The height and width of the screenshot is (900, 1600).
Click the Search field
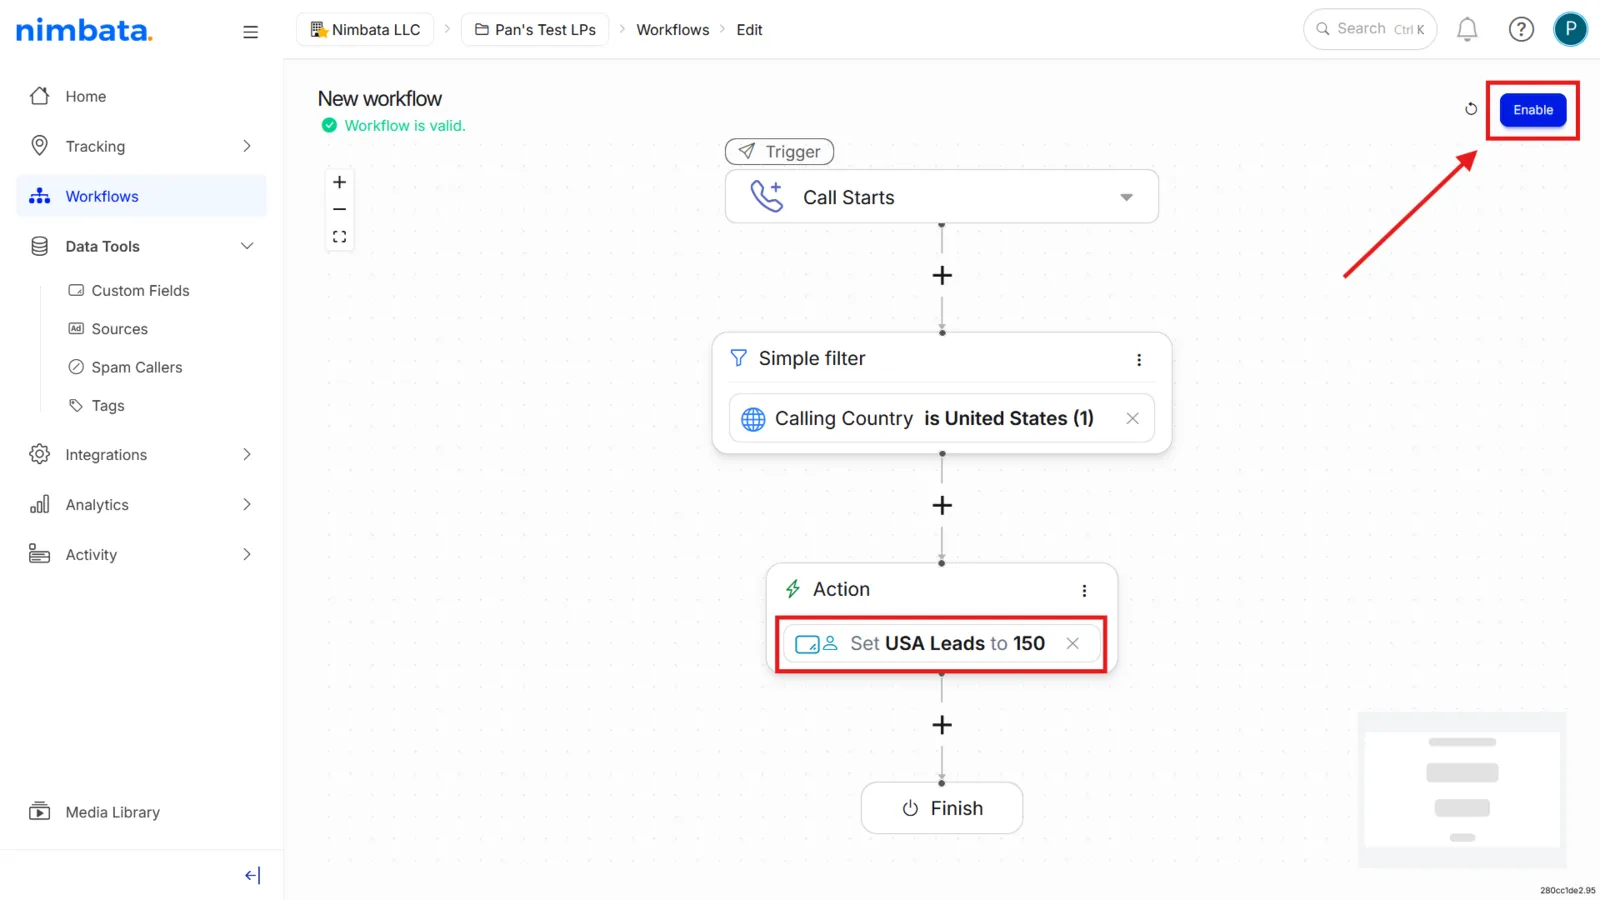[x=1370, y=29]
